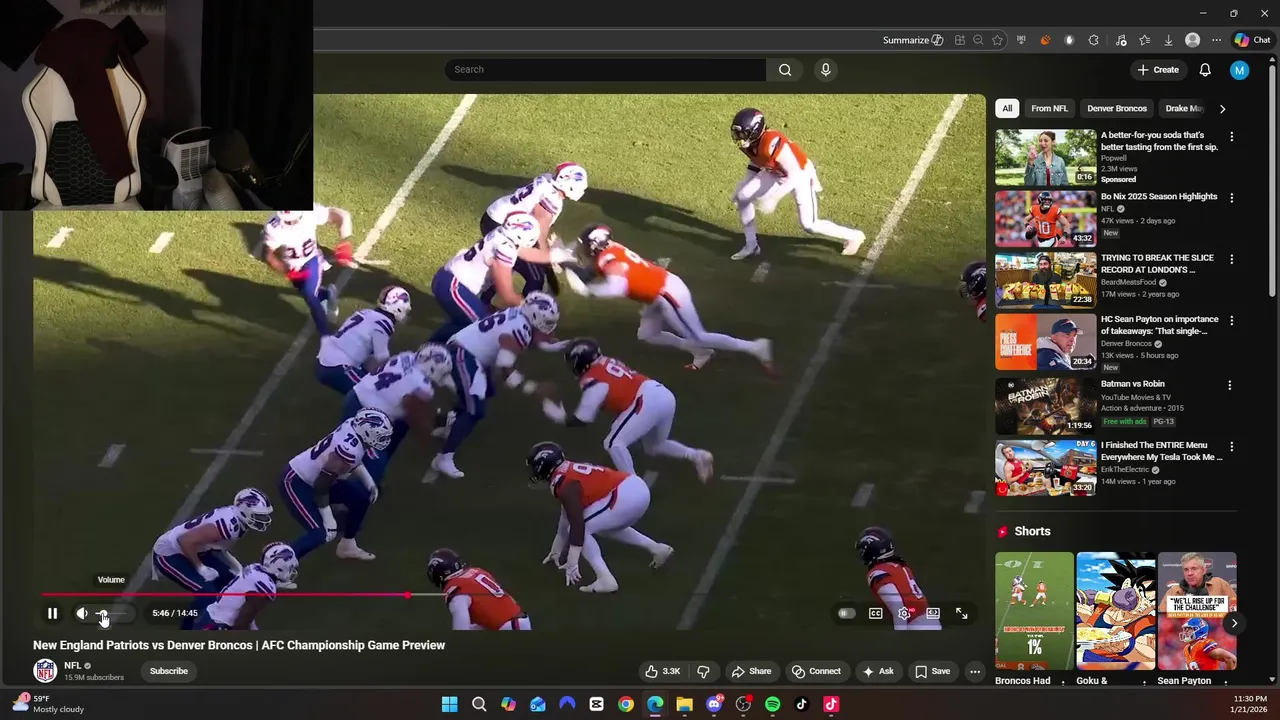Screen dimensions: 1280x720
Task: Focus the YouTube search box
Action: 605,69
